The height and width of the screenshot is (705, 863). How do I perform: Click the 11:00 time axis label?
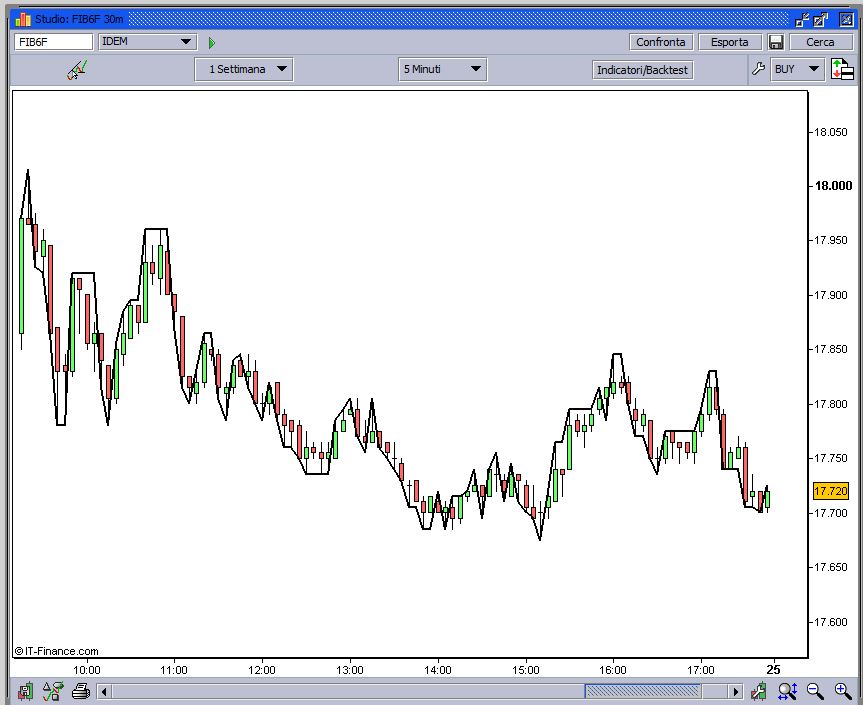174,670
